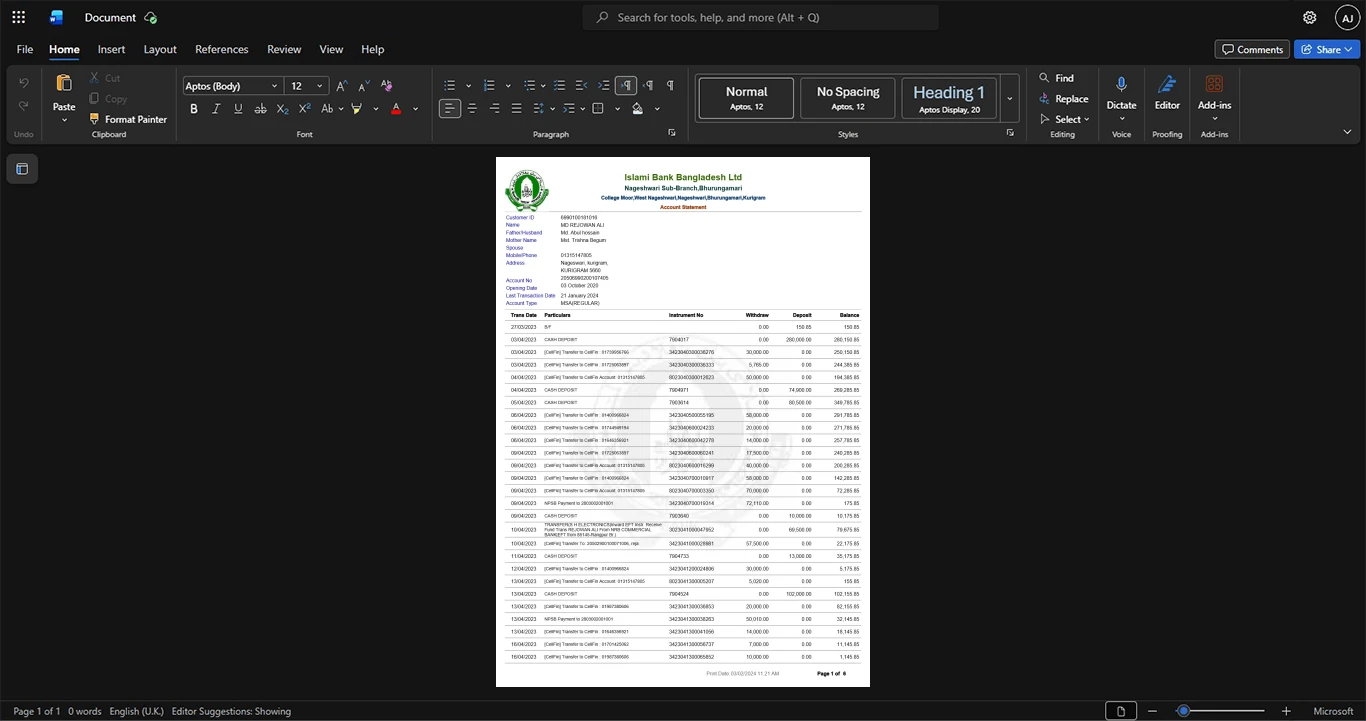Click the Format Painter button

coord(127,119)
